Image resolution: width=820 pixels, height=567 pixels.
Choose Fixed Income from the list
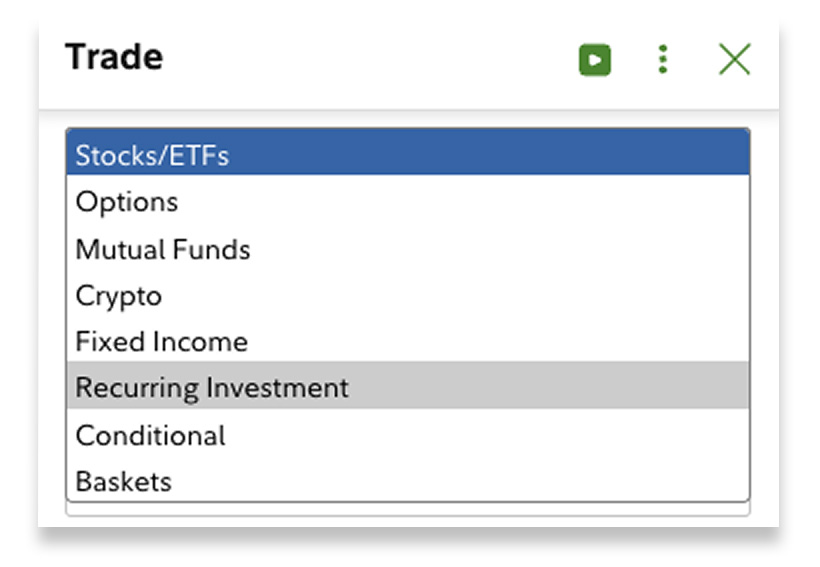pos(407,341)
